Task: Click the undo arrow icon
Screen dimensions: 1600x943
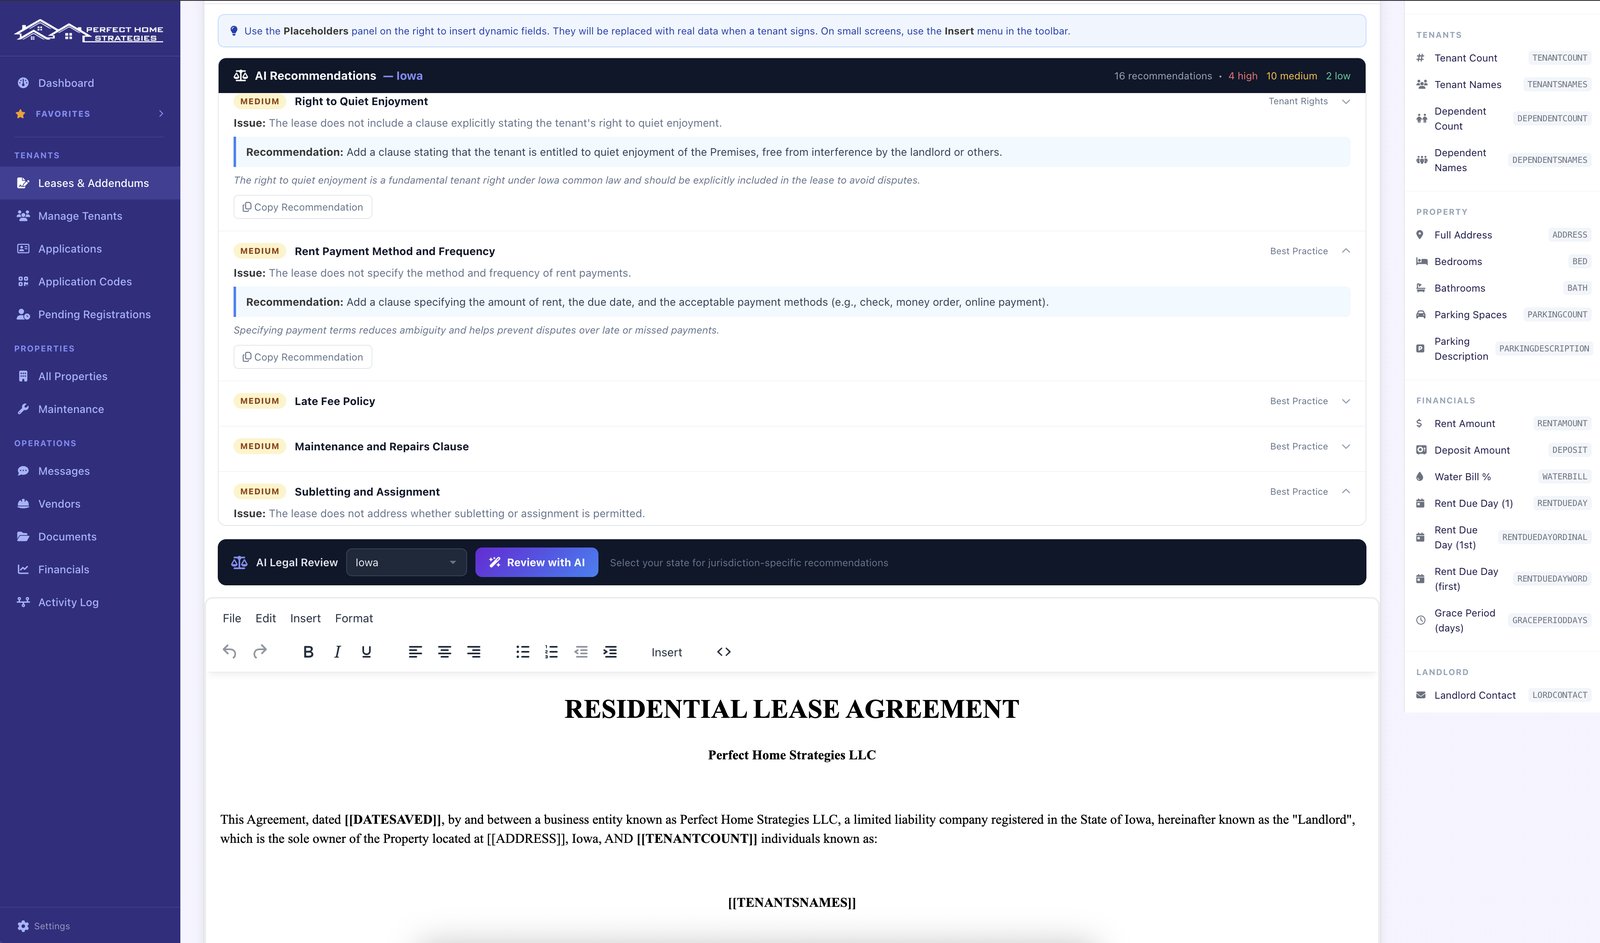Action: (230, 652)
